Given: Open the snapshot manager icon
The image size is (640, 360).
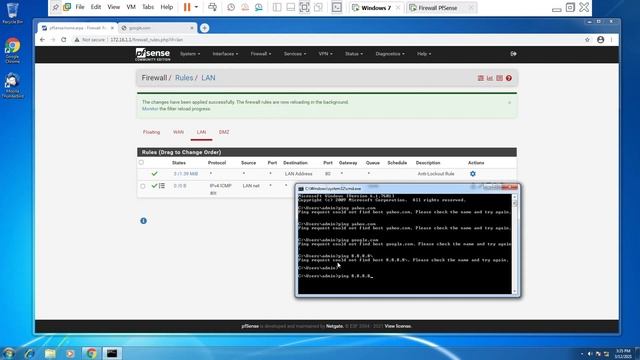Looking at the screenshot, I should (x=259, y=7).
